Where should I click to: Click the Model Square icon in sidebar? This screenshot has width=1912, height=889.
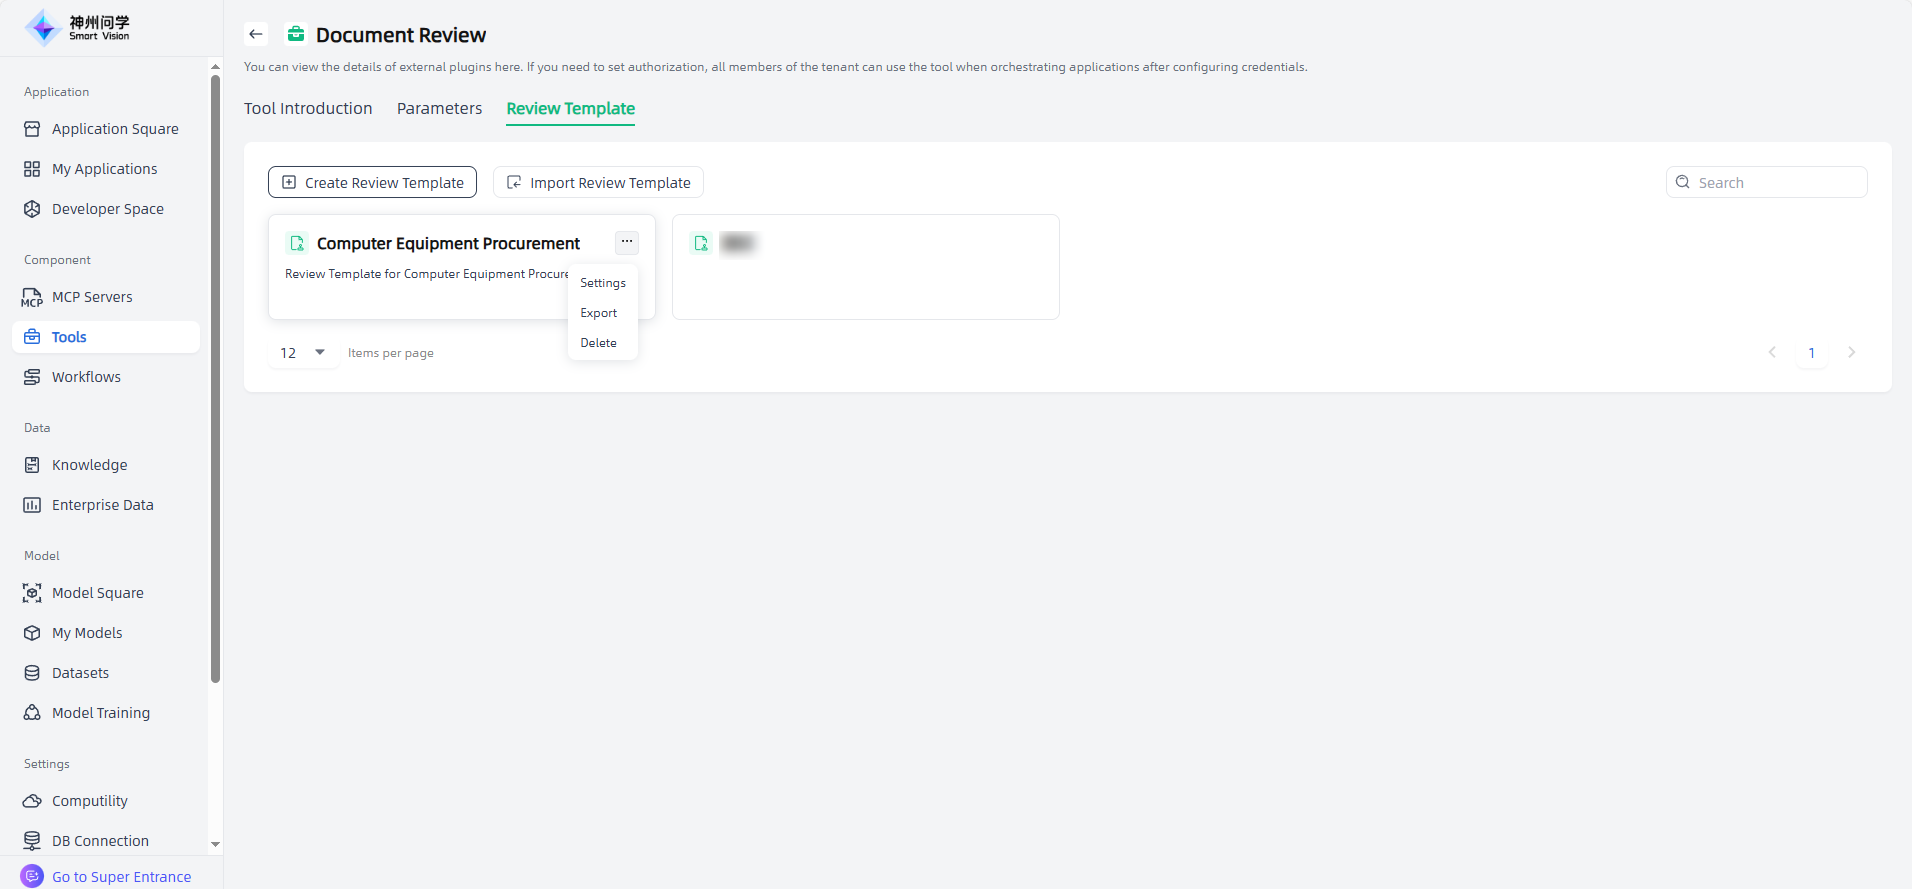(32, 593)
